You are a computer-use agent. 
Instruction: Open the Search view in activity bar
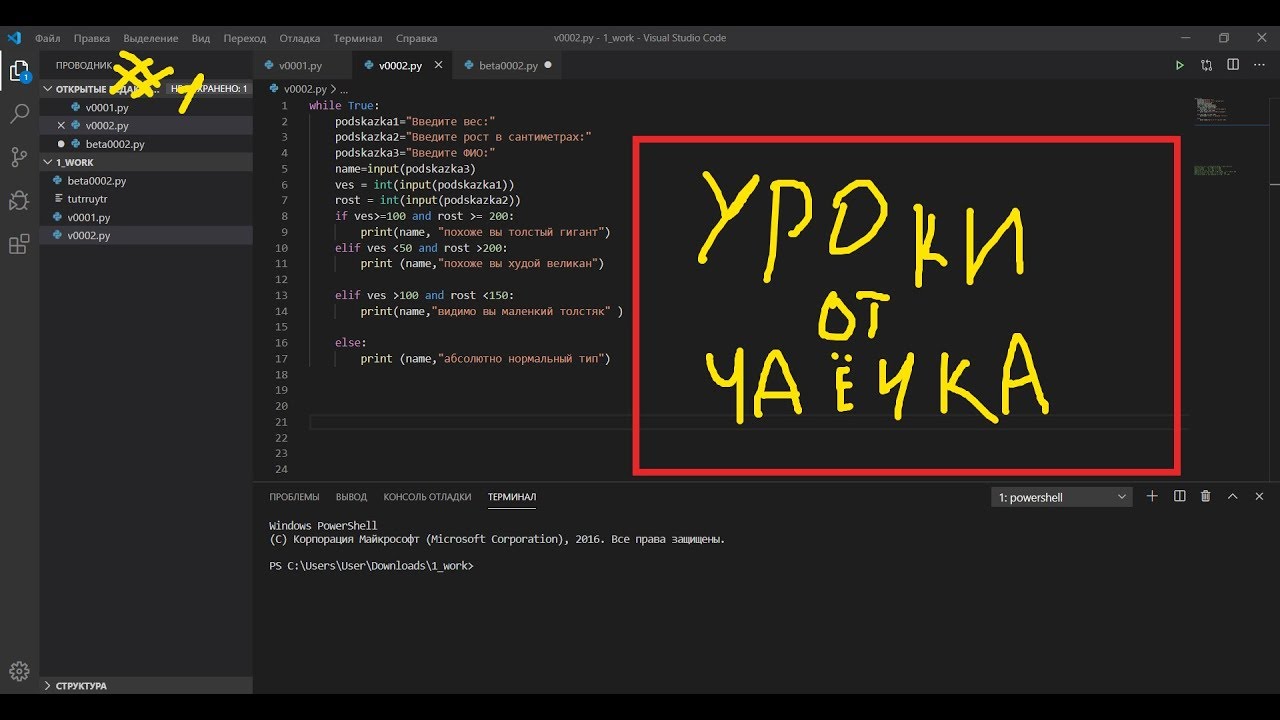tap(19, 114)
